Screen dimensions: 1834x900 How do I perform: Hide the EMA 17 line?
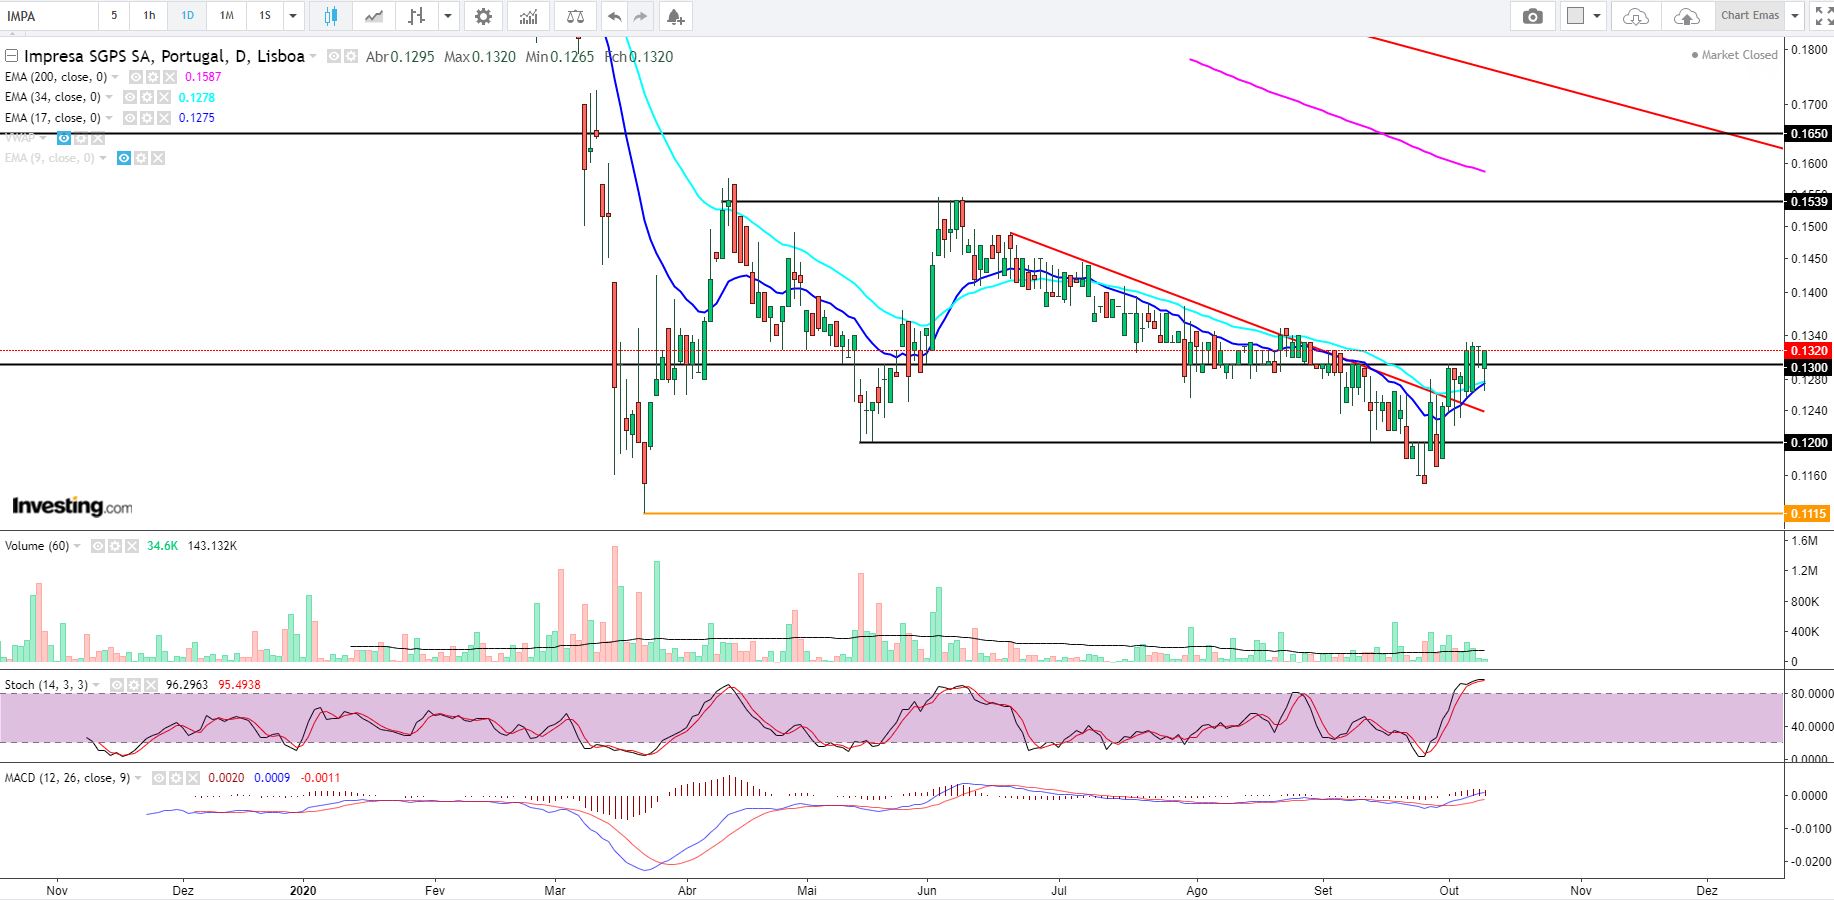click(129, 118)
